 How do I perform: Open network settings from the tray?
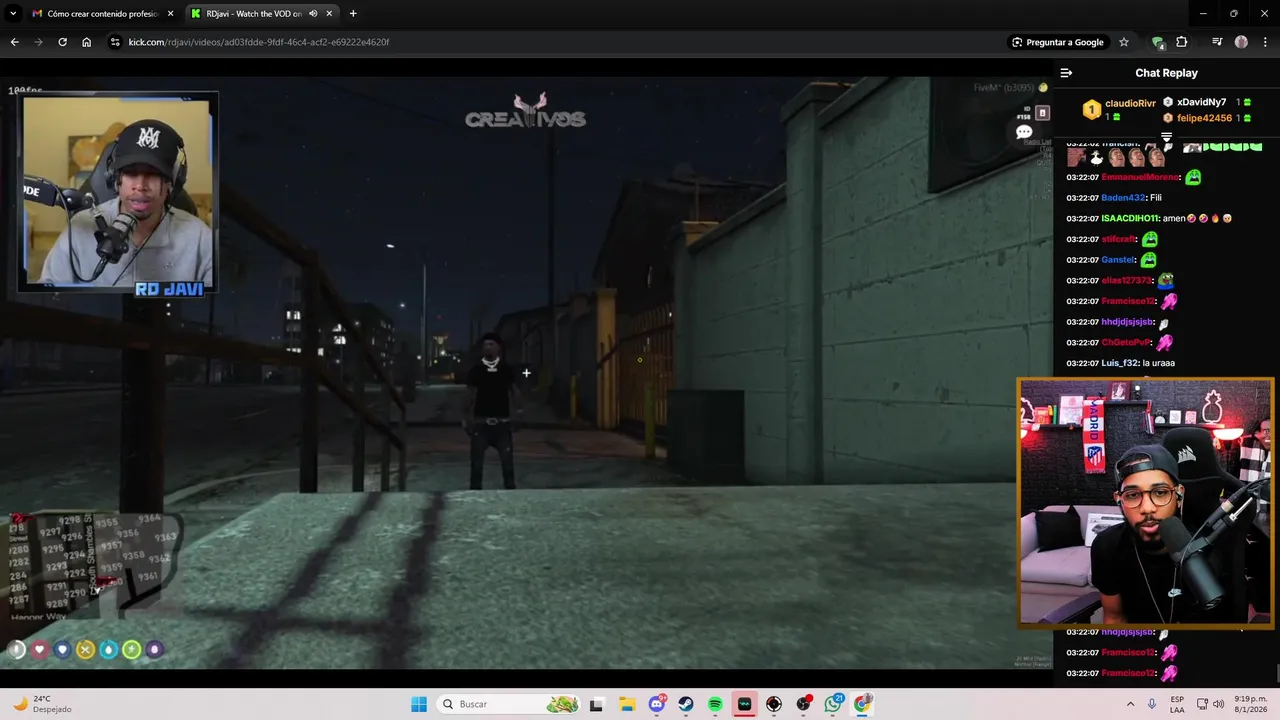(x=1202, y=704)
